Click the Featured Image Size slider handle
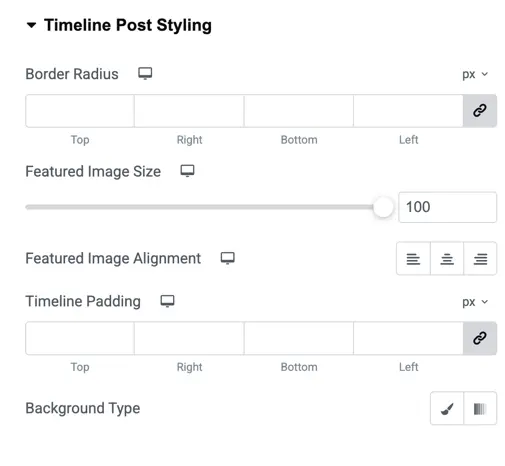 [x=383, y=207]
